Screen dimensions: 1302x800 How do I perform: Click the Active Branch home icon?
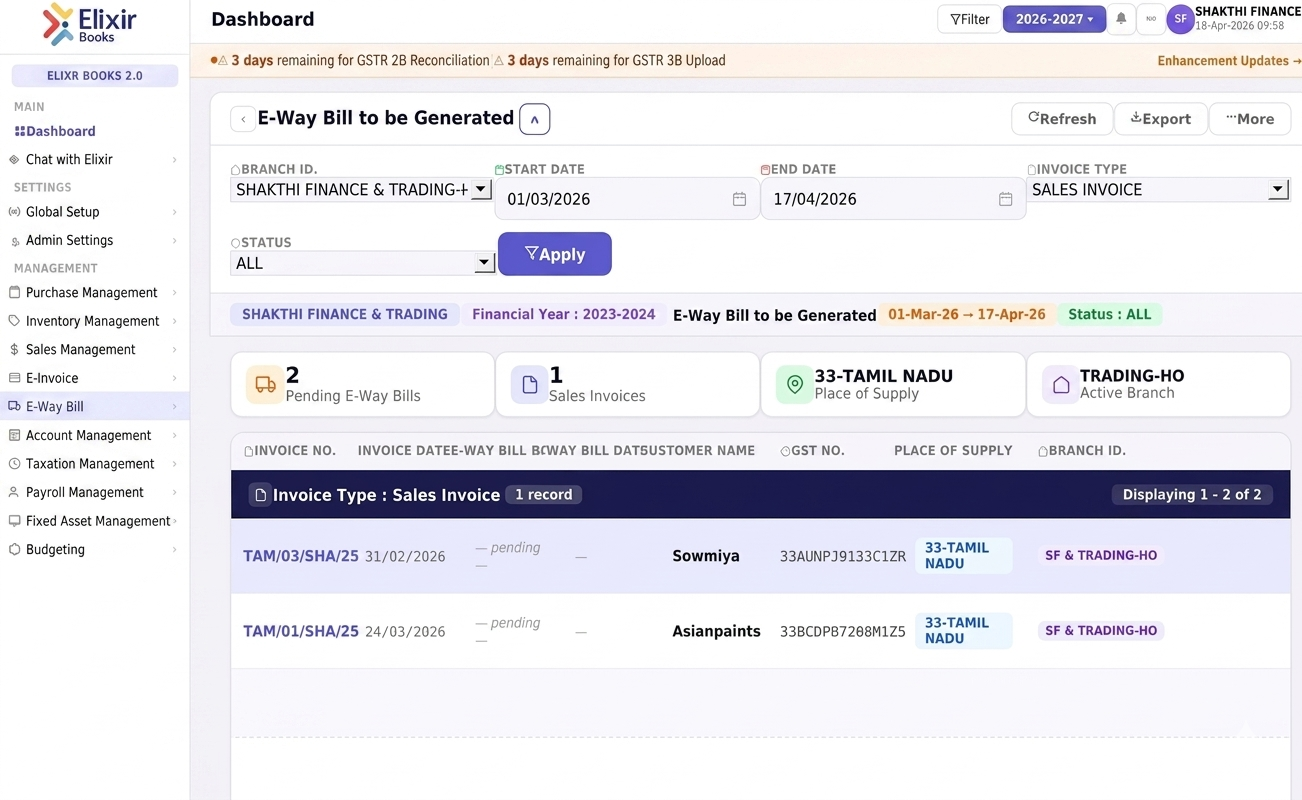click(x=1061, y=384)
